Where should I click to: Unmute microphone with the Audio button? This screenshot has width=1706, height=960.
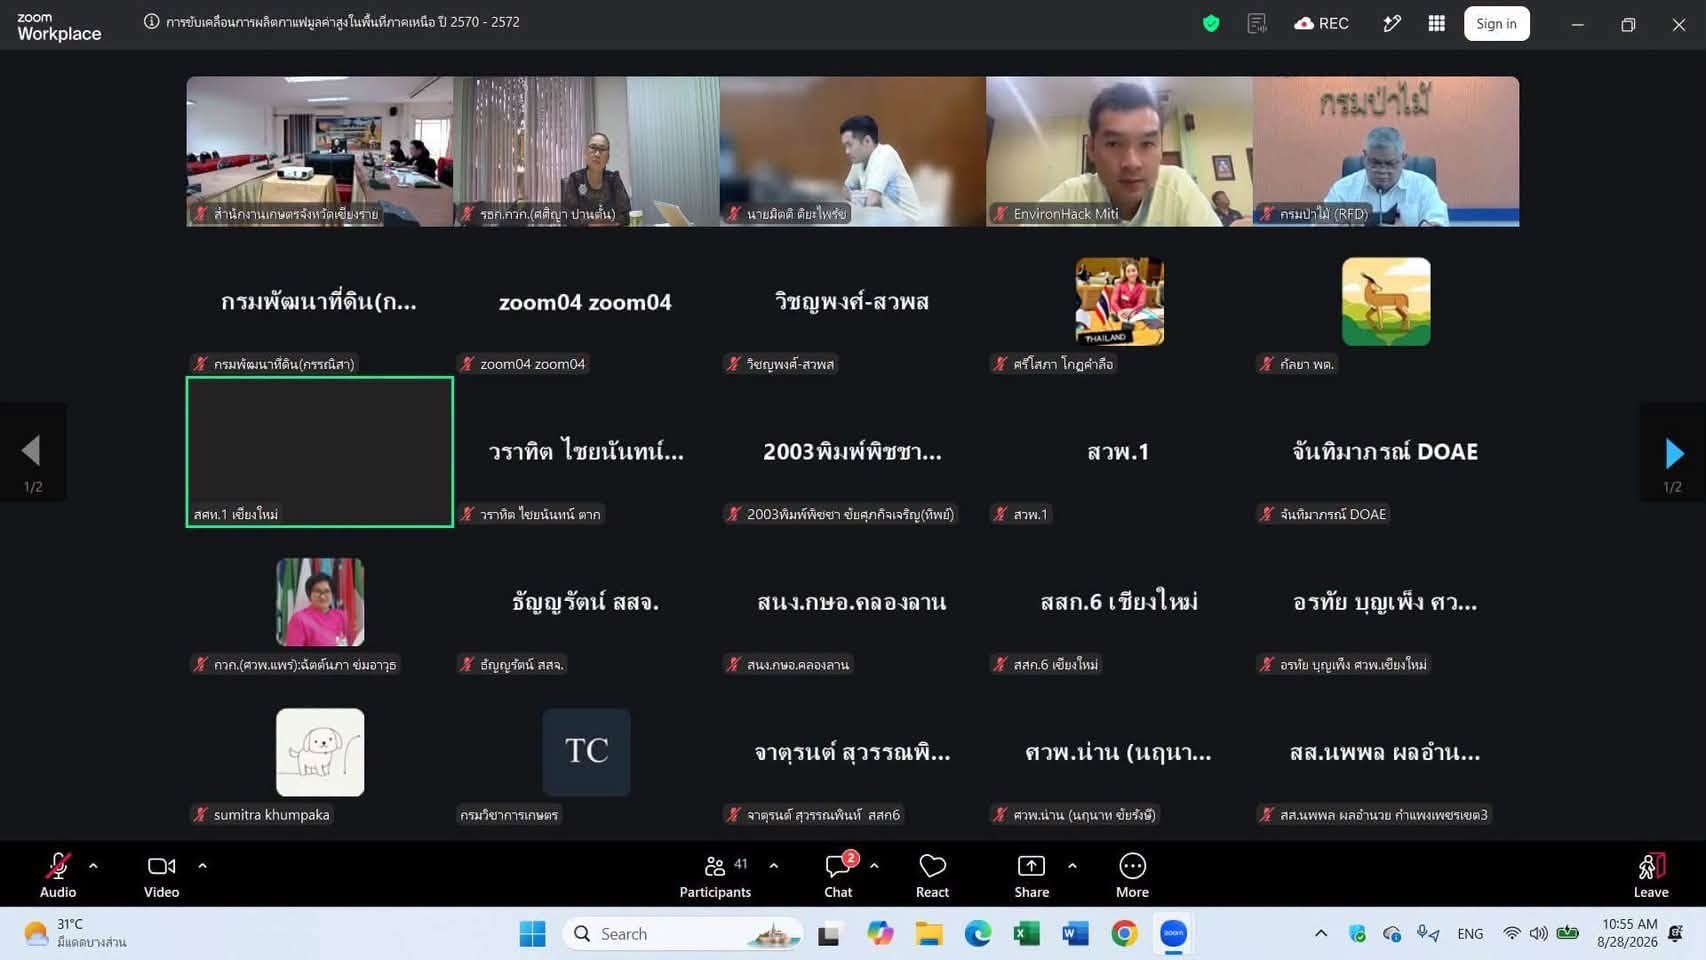tap(58, 875)
